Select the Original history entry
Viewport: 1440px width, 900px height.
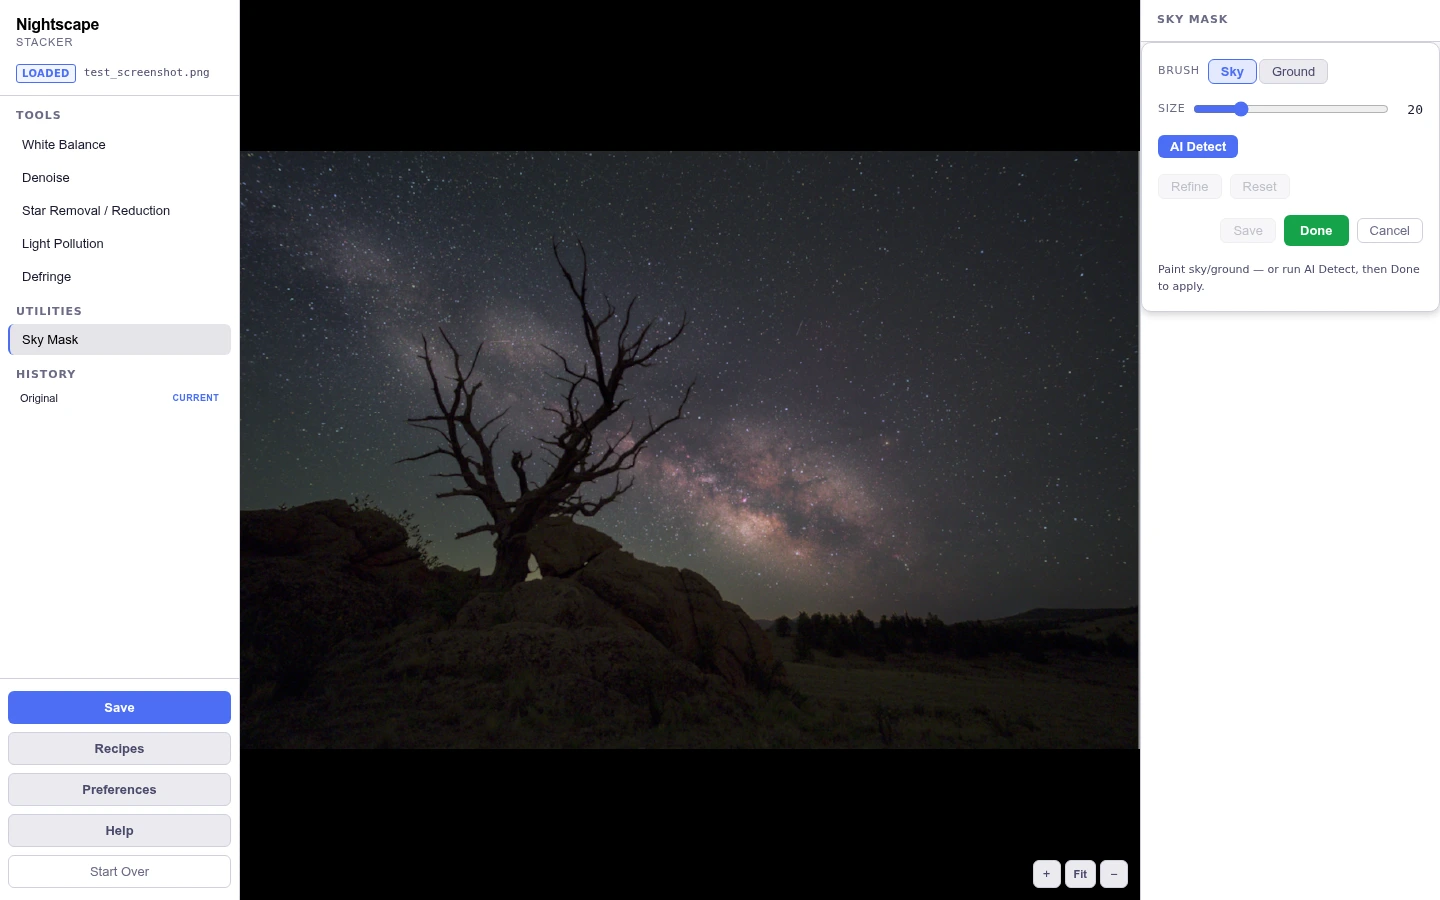pyautogui.click(x=119, y=398)
